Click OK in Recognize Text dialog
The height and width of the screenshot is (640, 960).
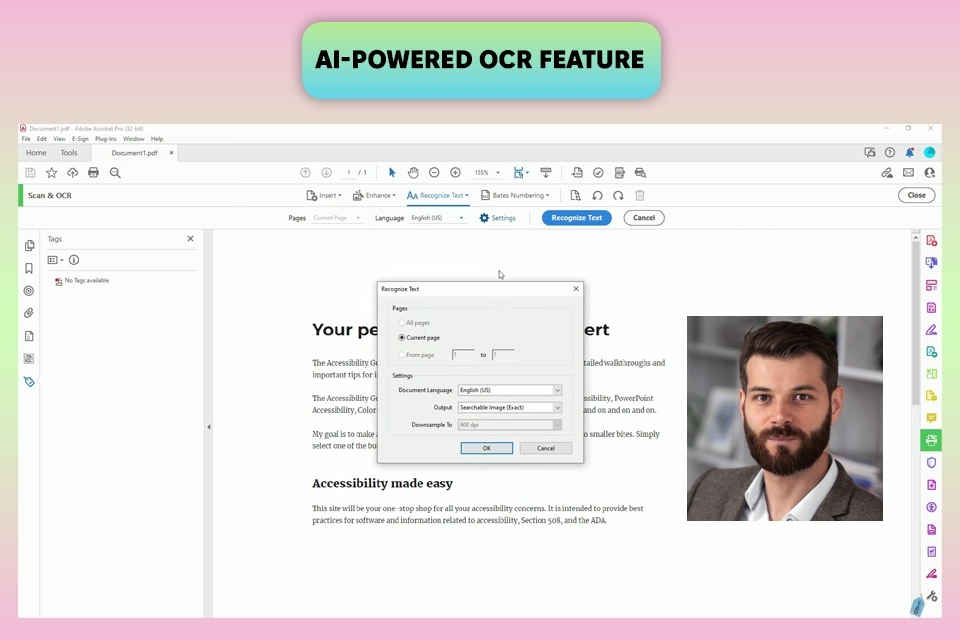[x=487, y=448]
